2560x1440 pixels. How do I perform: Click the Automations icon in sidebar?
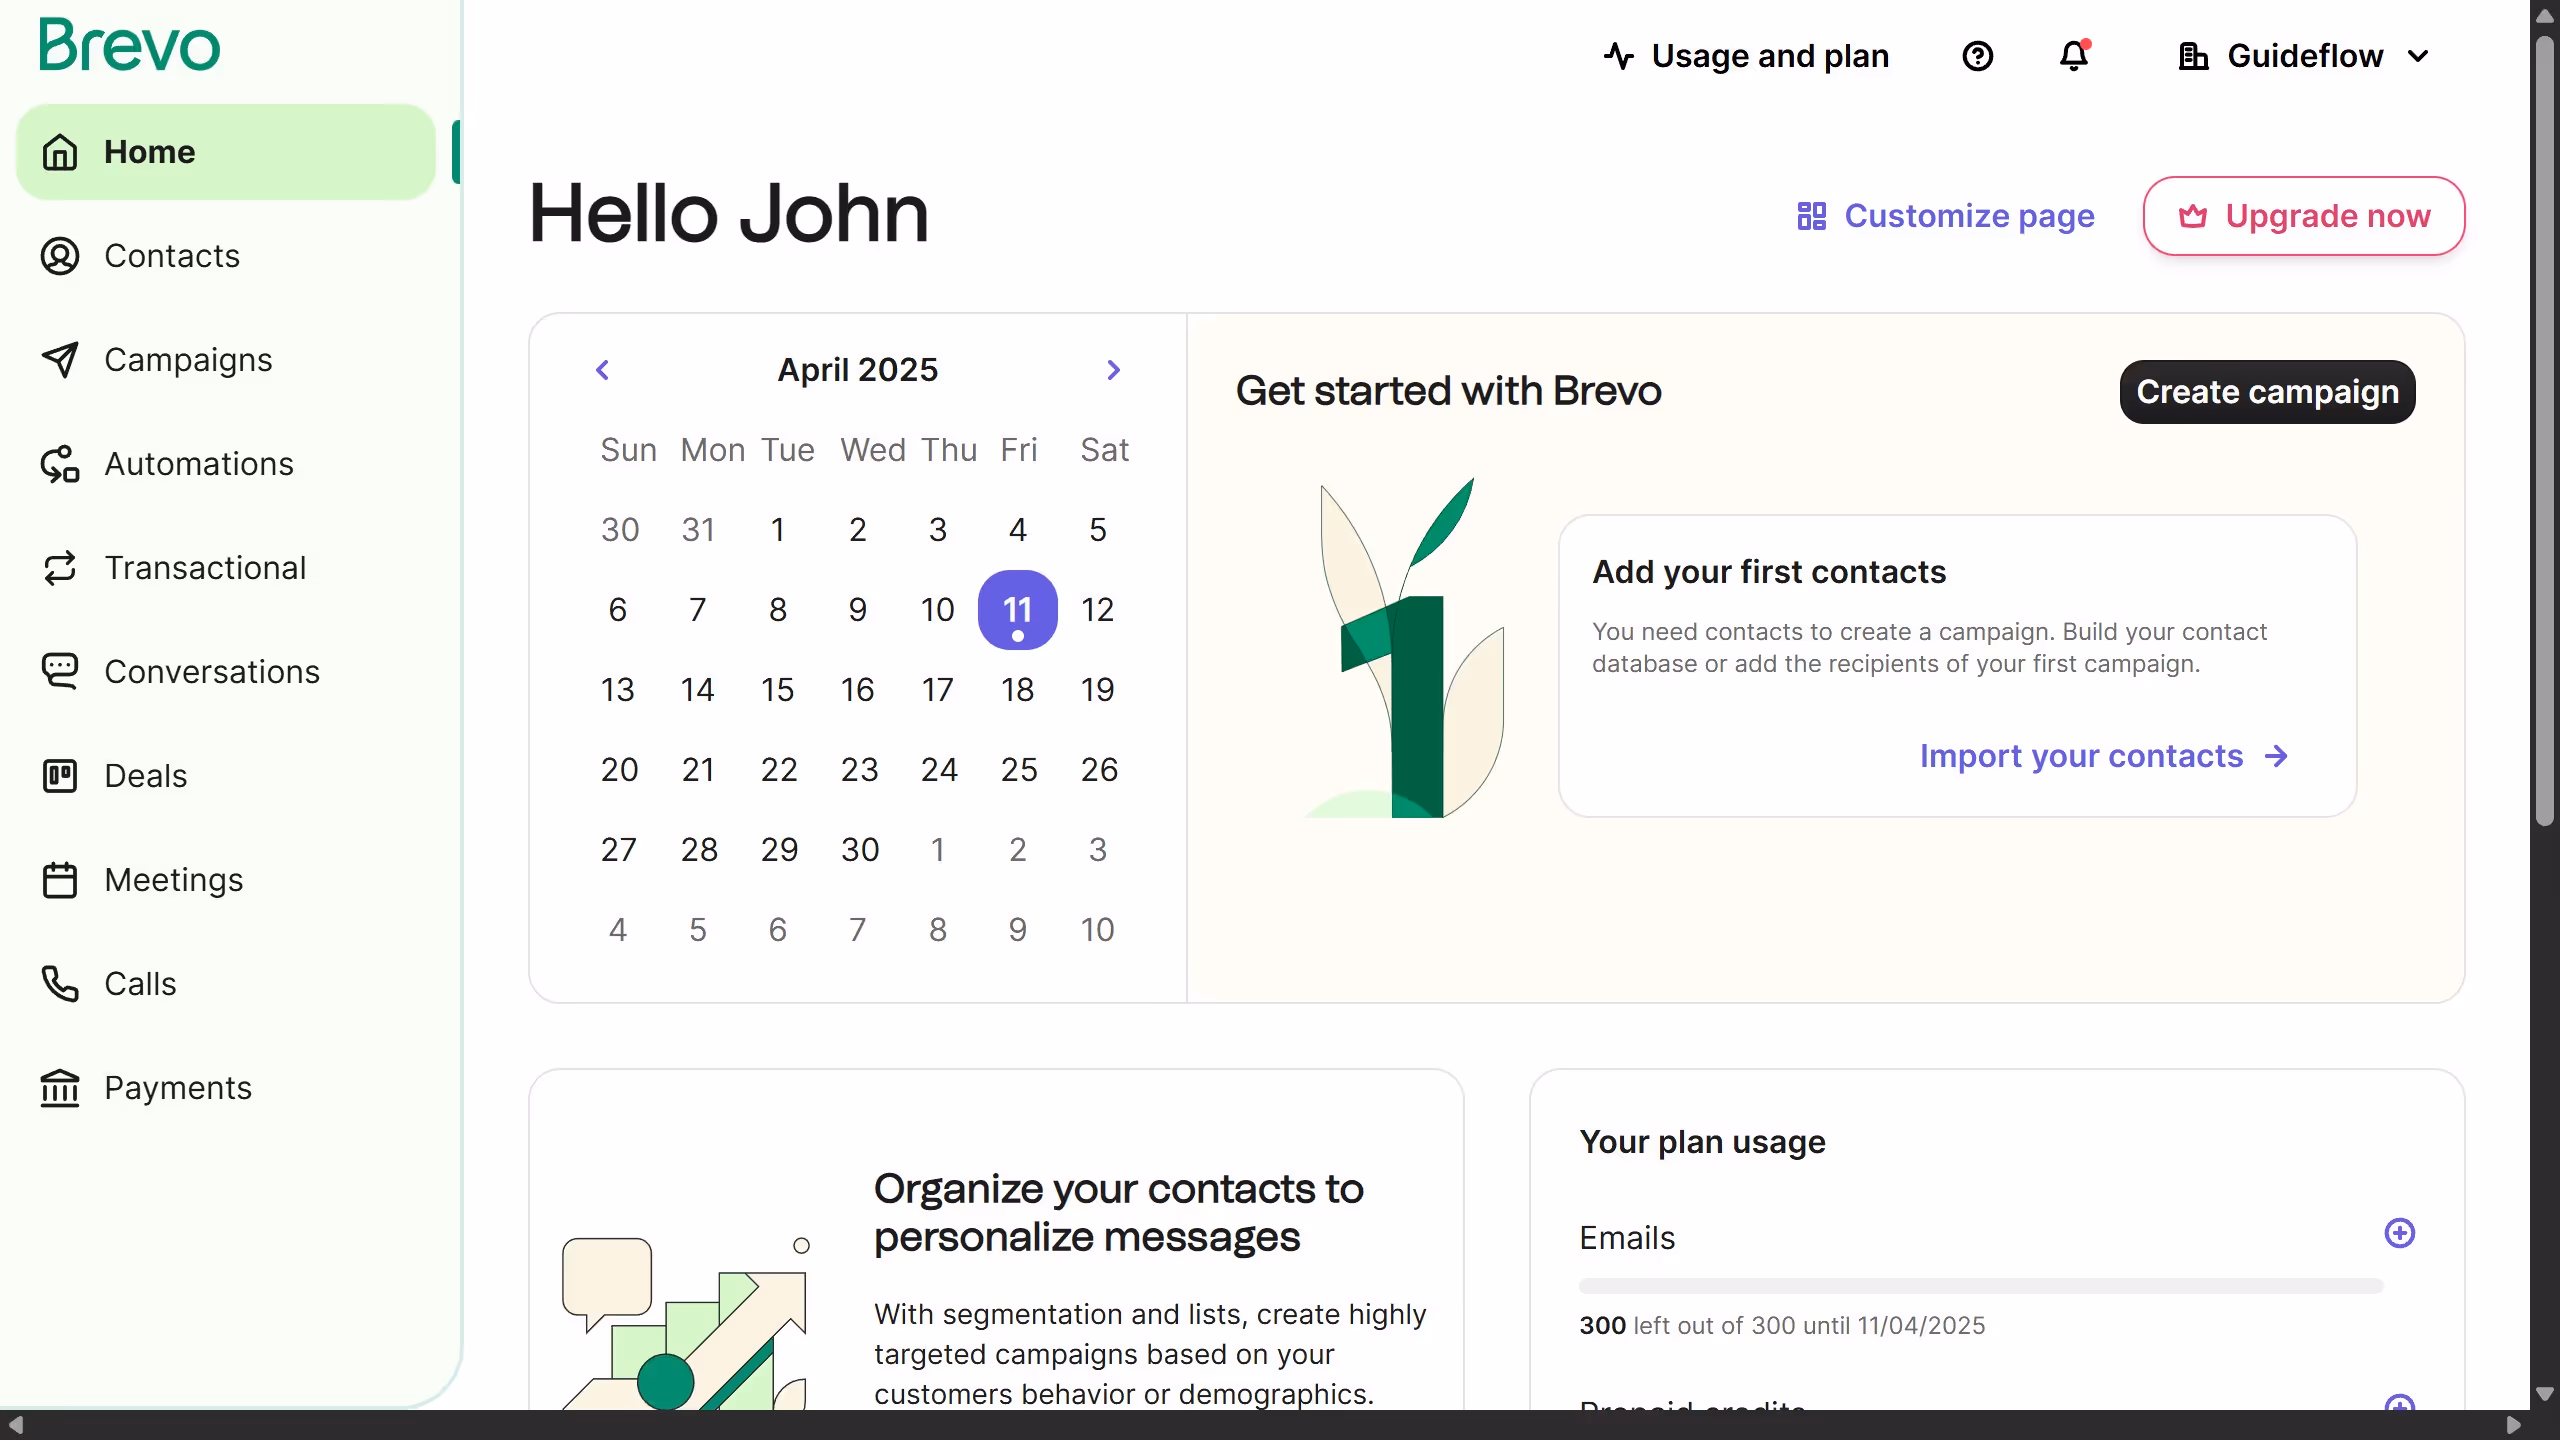tap(60, 464)
